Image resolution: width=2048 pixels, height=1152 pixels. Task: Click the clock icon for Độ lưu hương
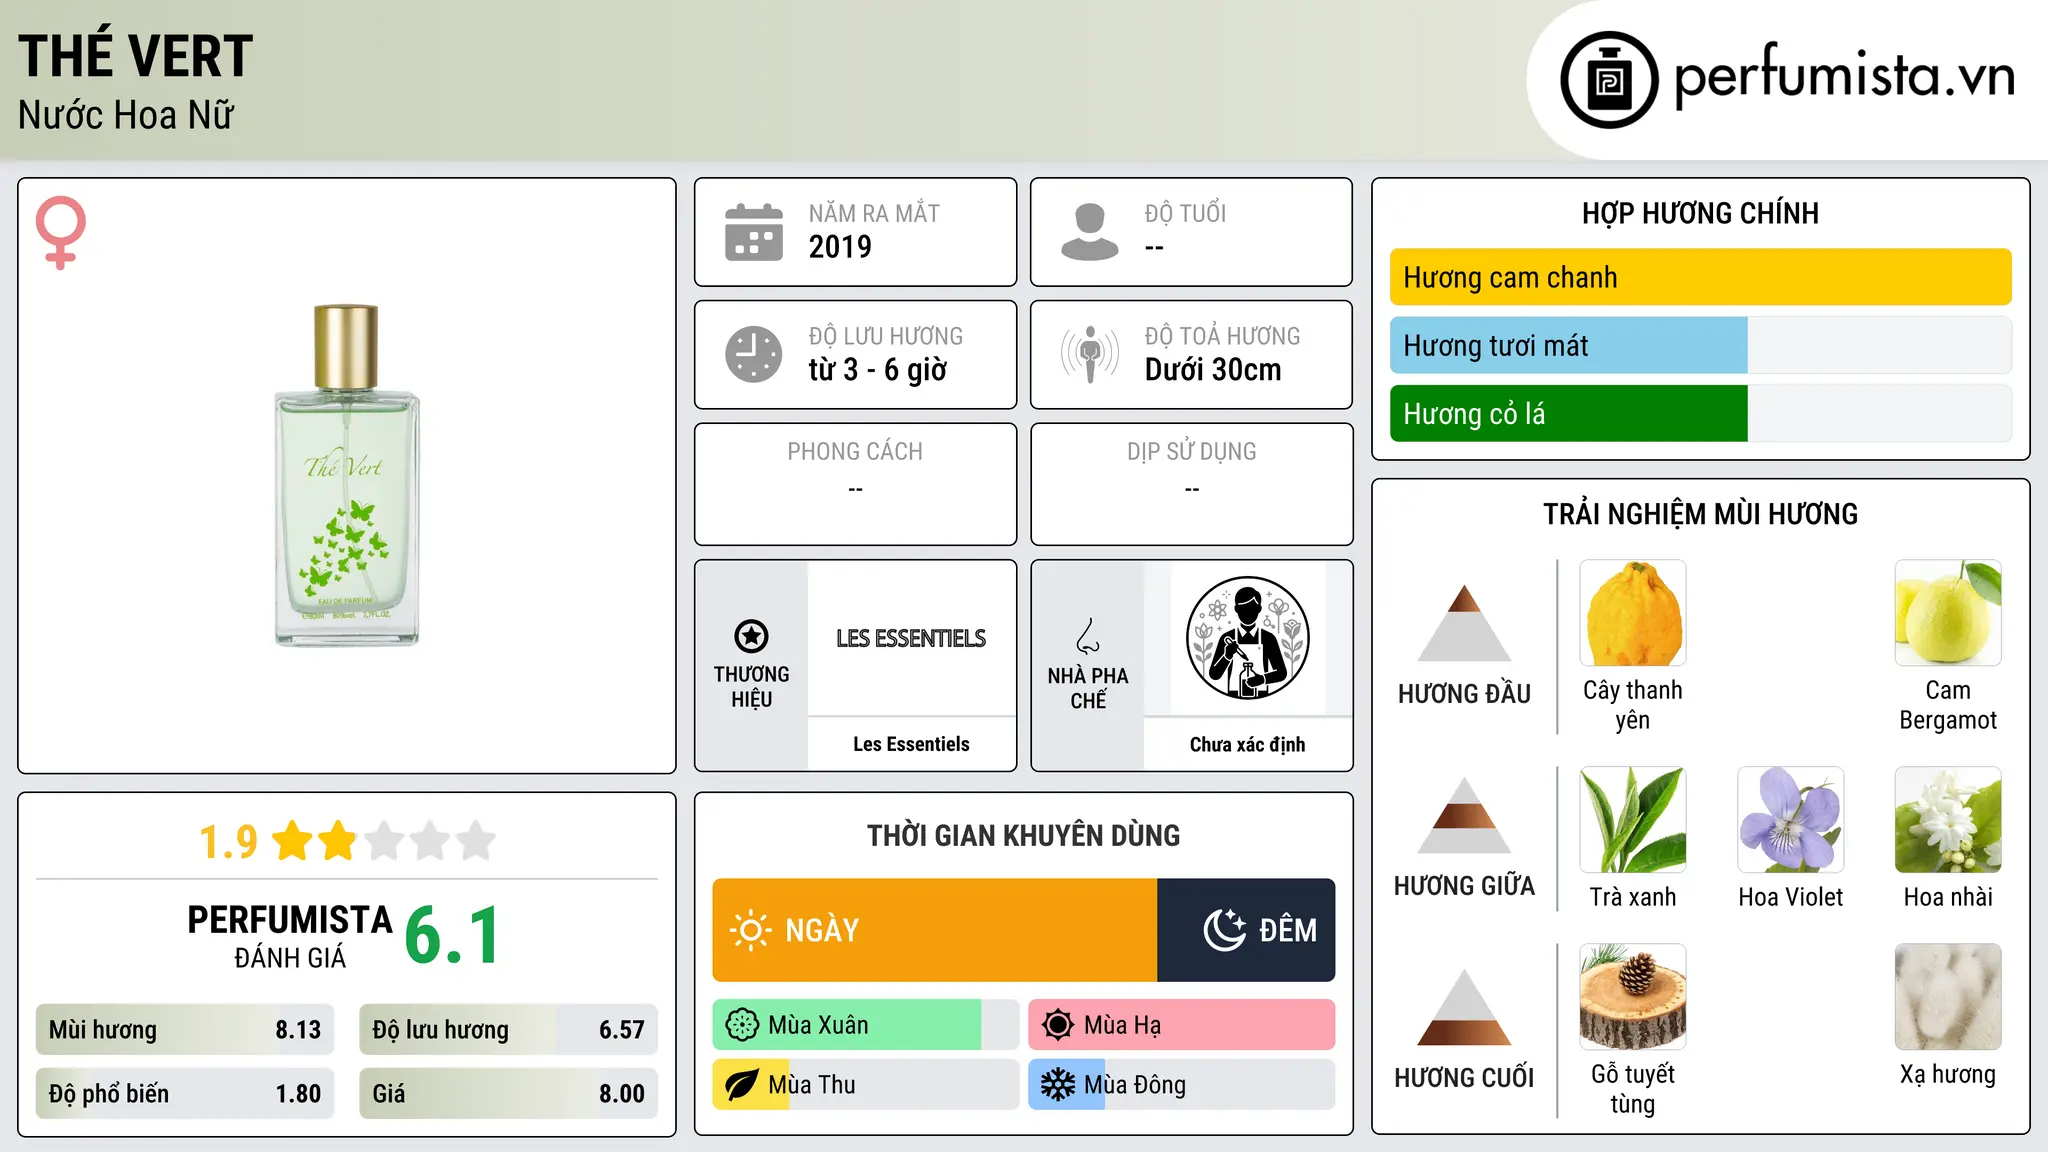(x=754, y=354)
